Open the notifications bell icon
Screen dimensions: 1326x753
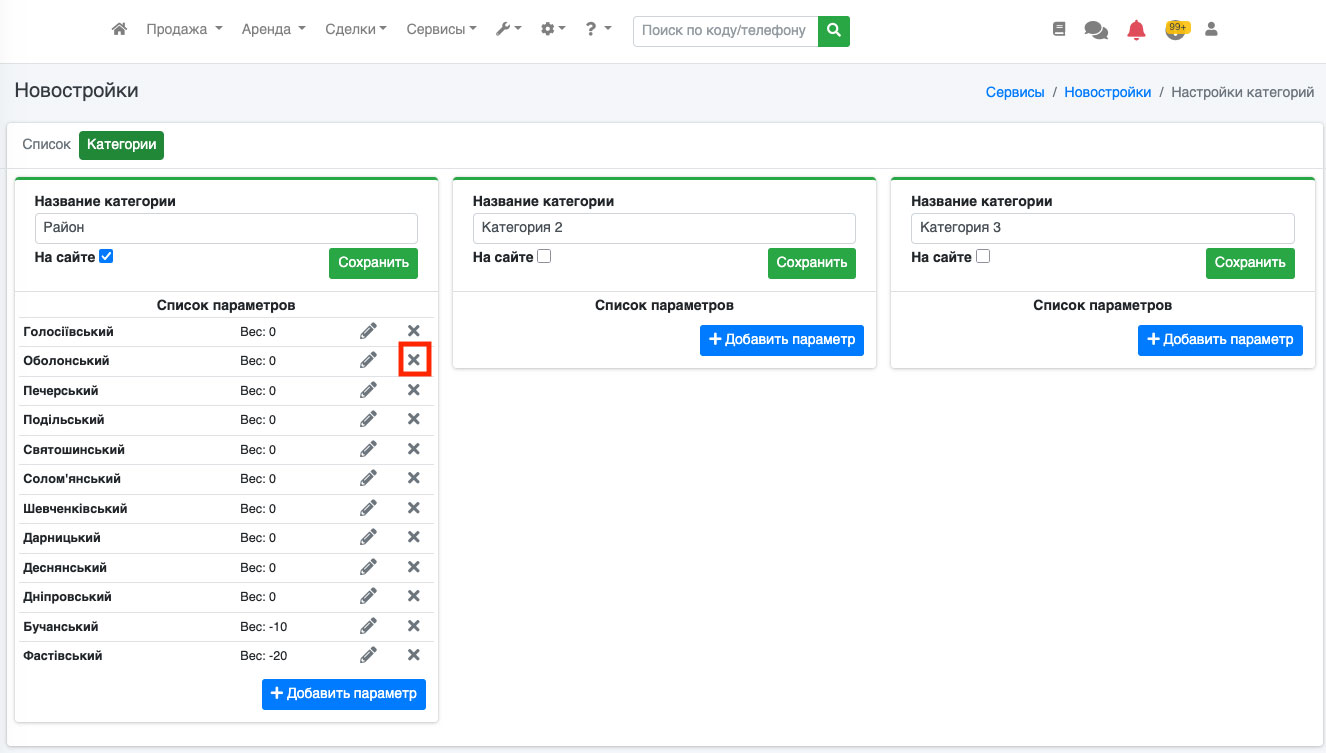(x=1136, y=30)
